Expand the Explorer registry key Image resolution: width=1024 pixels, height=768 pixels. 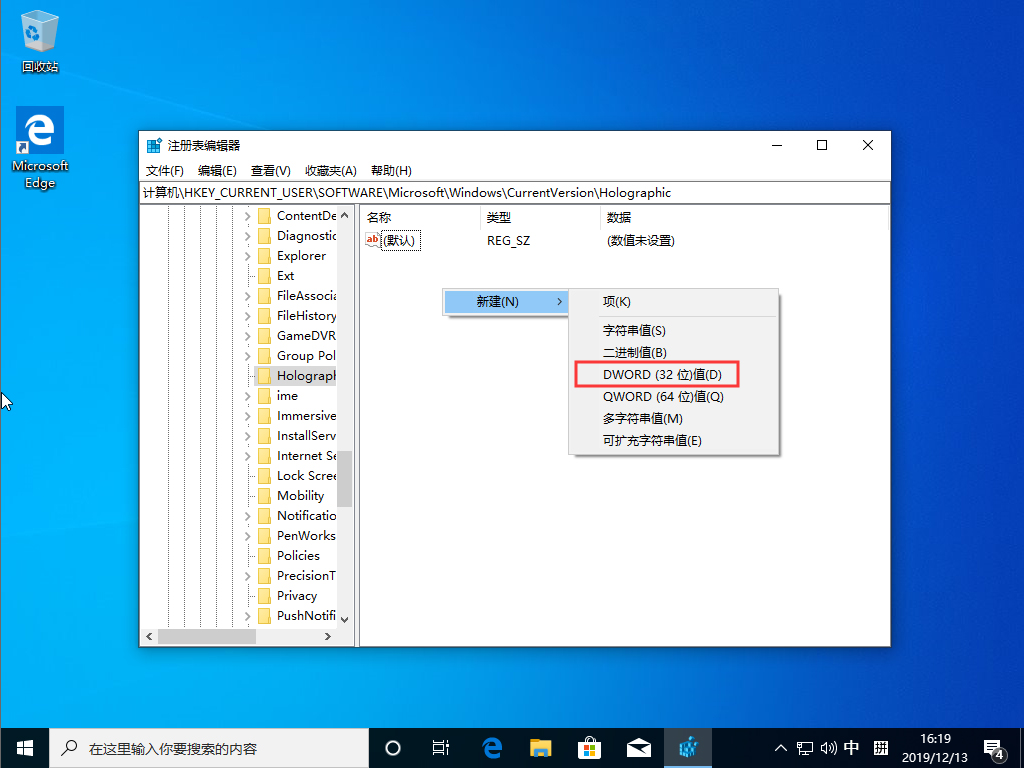point(248,255)
